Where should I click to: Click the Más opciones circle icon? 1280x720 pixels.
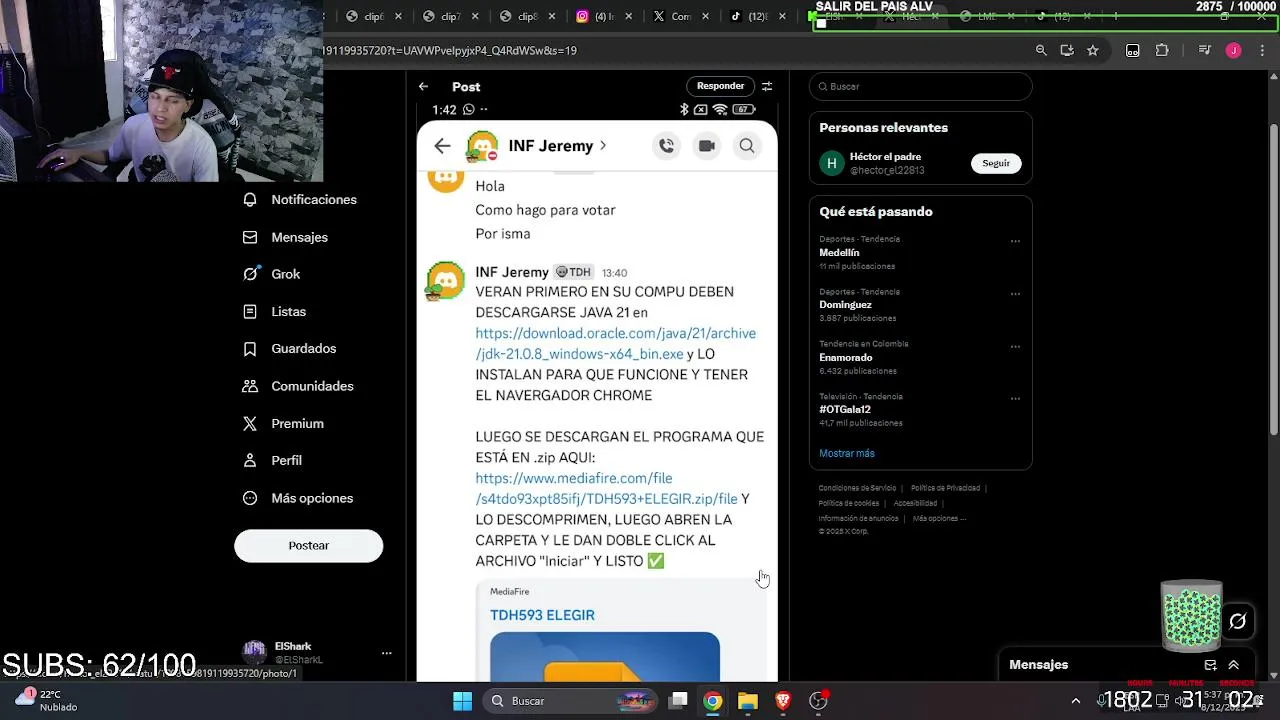pyautogui.click(x=250, y=498)
